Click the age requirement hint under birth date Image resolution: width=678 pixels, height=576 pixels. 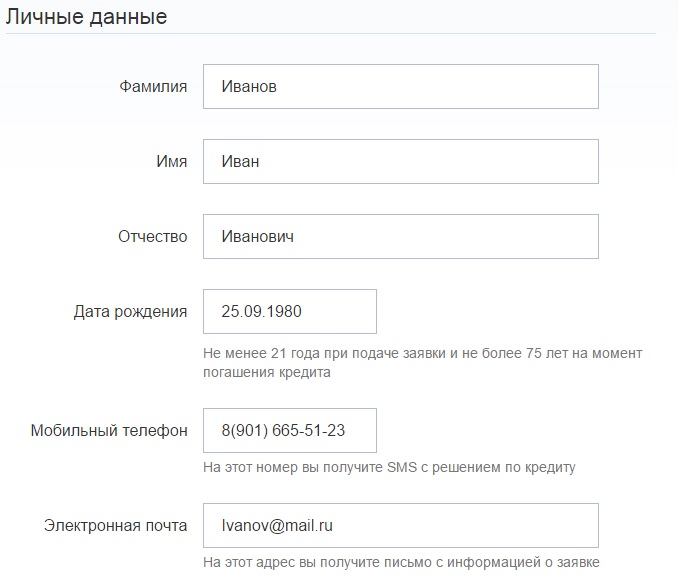pyautogui.click(x=421, y=363)
